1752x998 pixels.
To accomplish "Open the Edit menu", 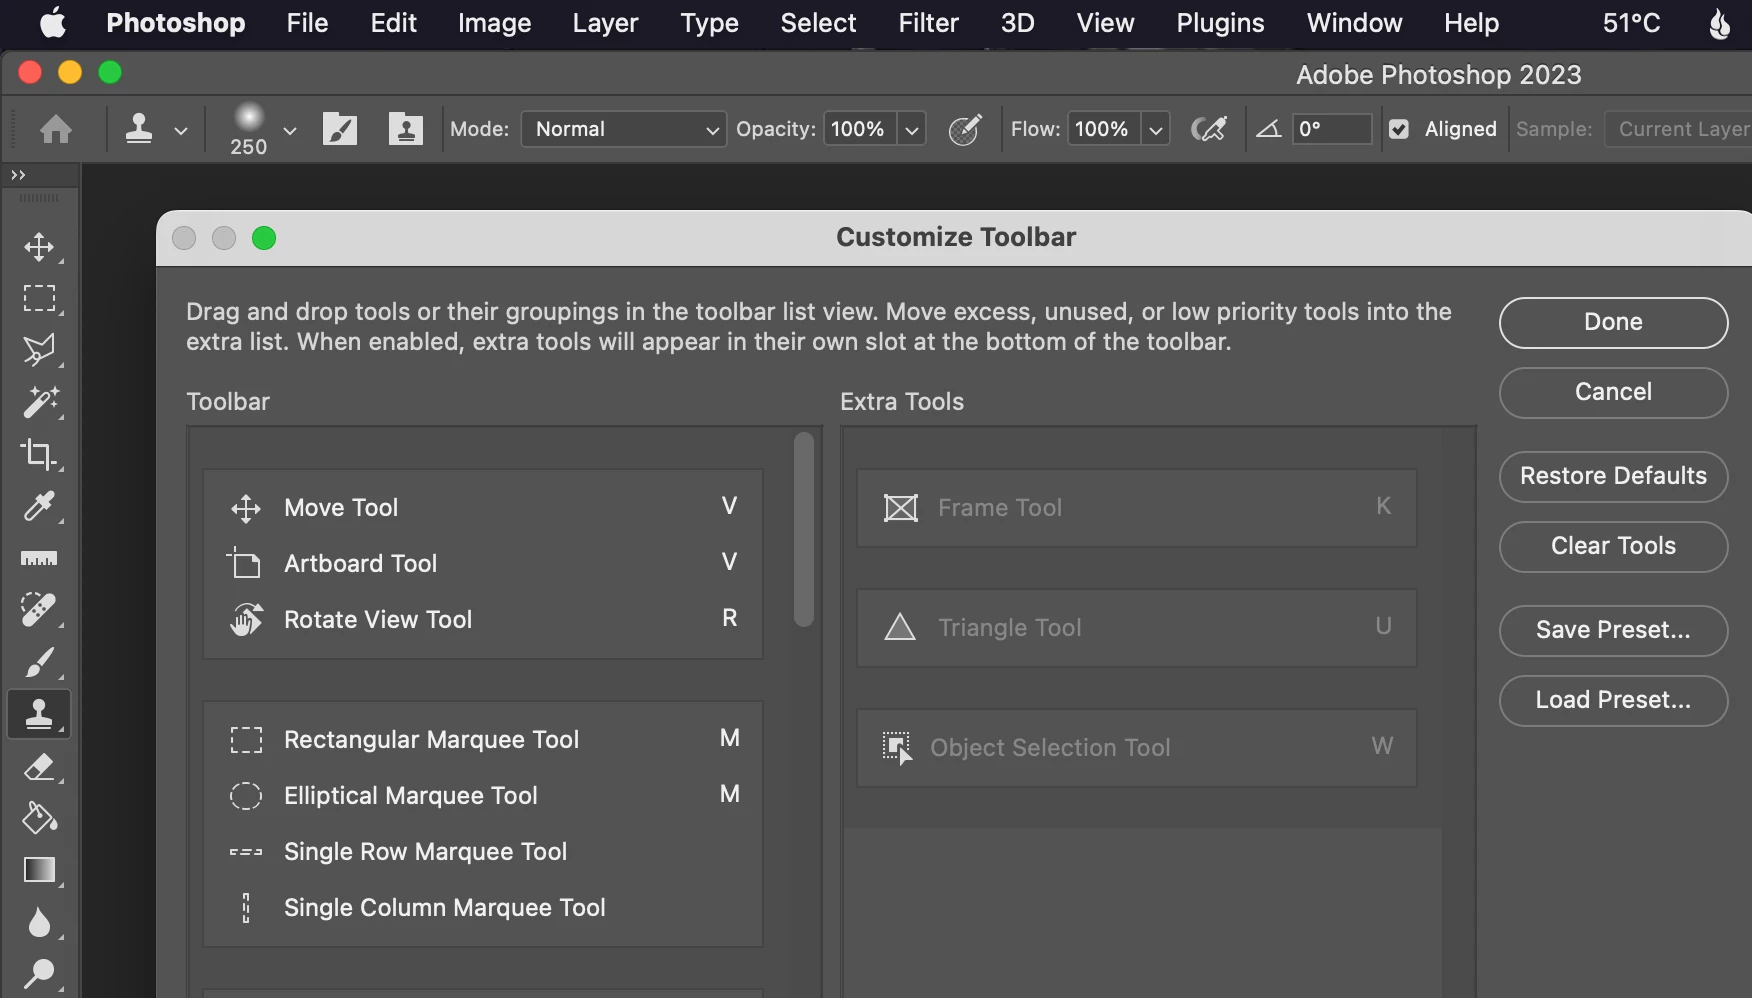I will coord(393,23).
